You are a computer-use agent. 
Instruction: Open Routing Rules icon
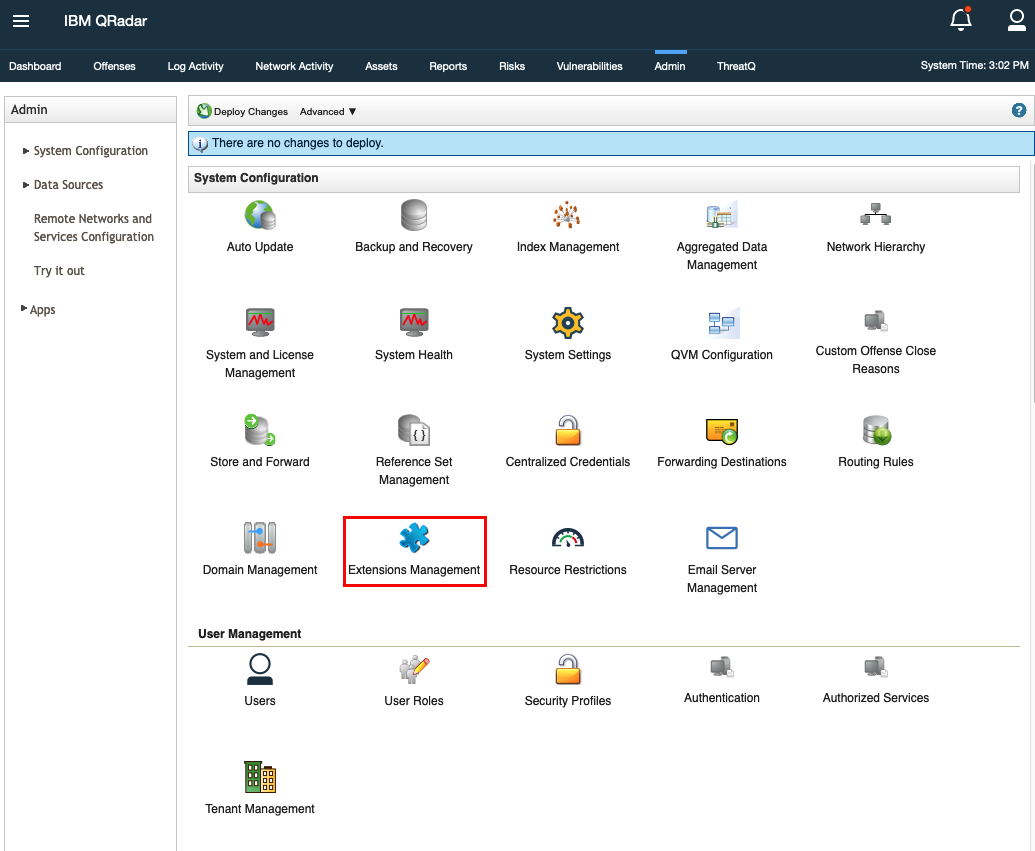click(x=876, y=430)
